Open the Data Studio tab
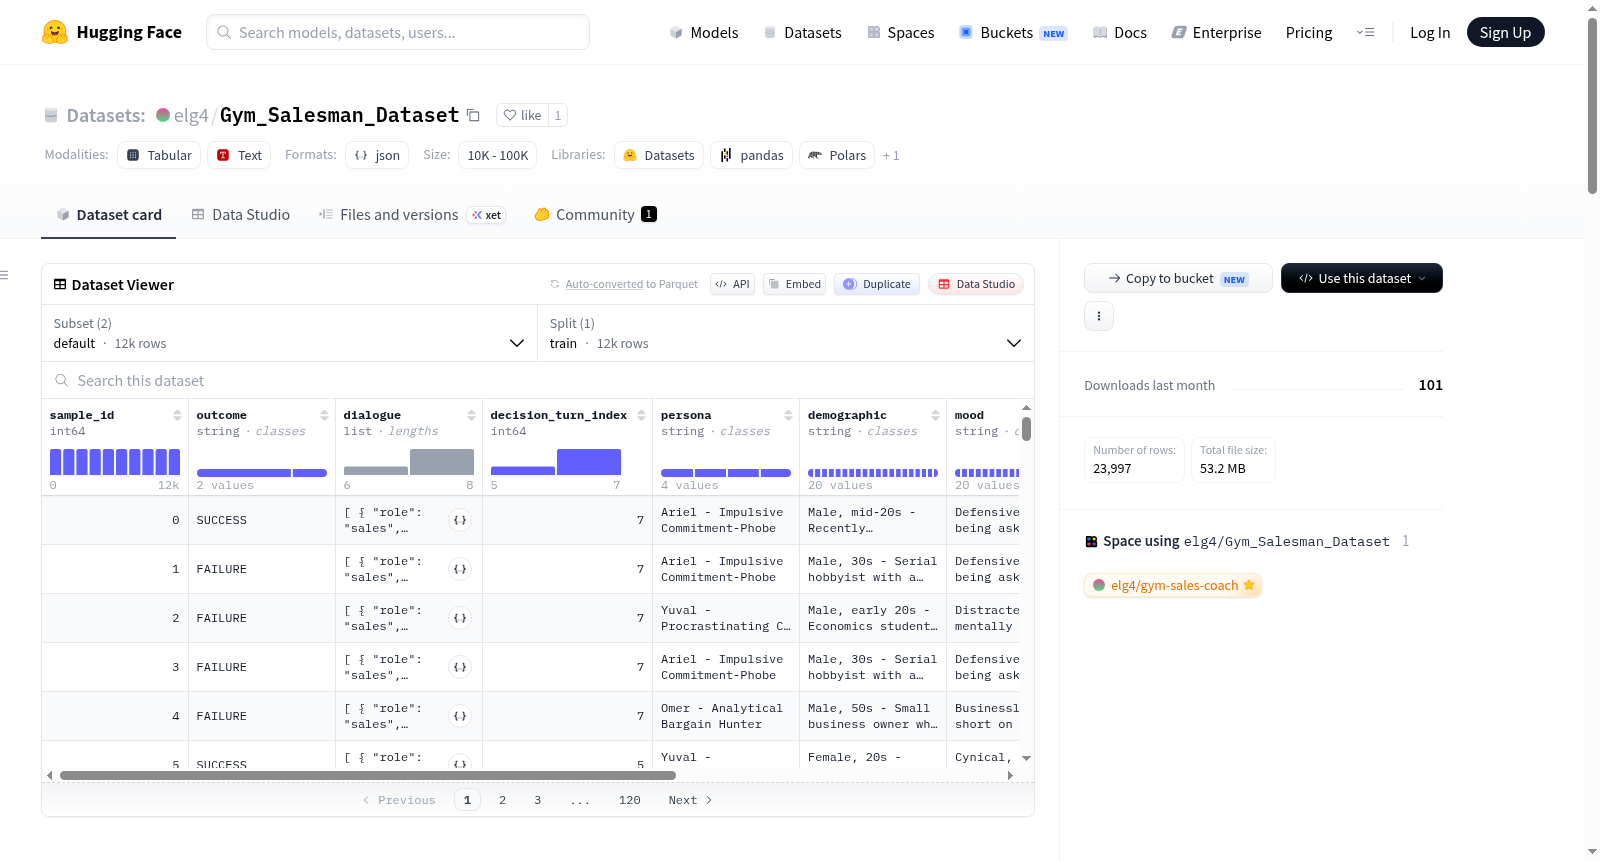The height and width of the screenshot is (861, 1600). pos(241,214)
